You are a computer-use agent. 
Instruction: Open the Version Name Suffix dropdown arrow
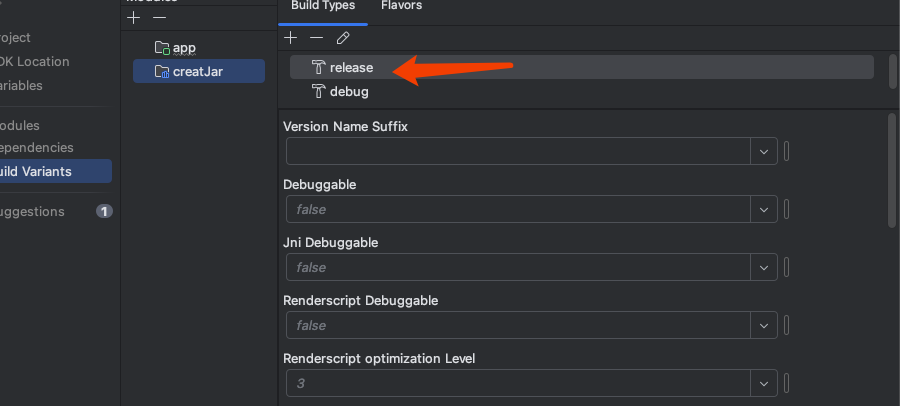[x=764, y=152]
